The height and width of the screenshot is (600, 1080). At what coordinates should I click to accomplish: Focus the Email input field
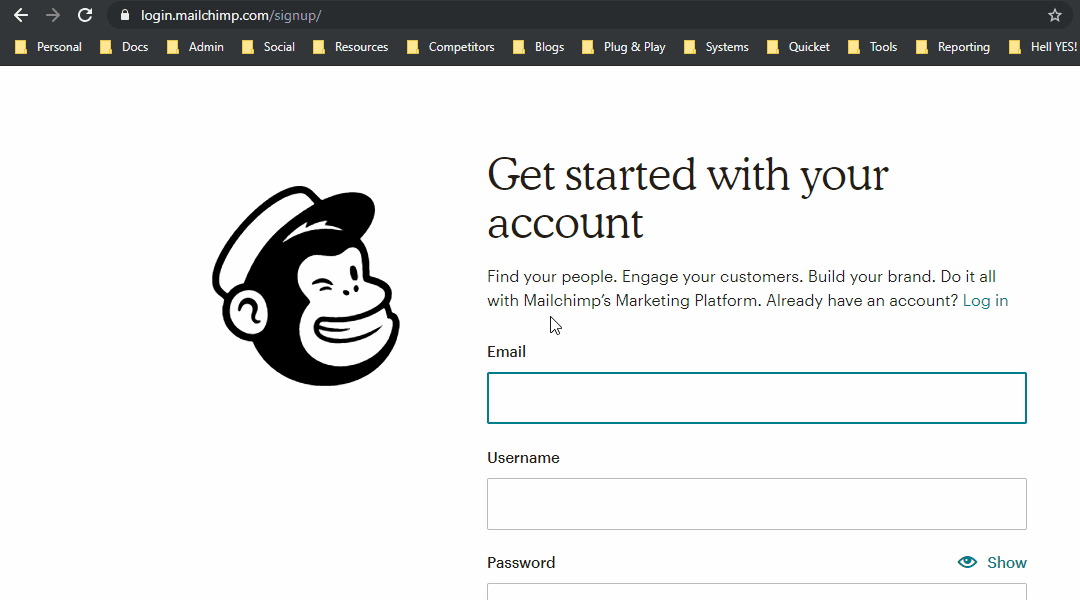pyautogui.click(x=756, y=398)
